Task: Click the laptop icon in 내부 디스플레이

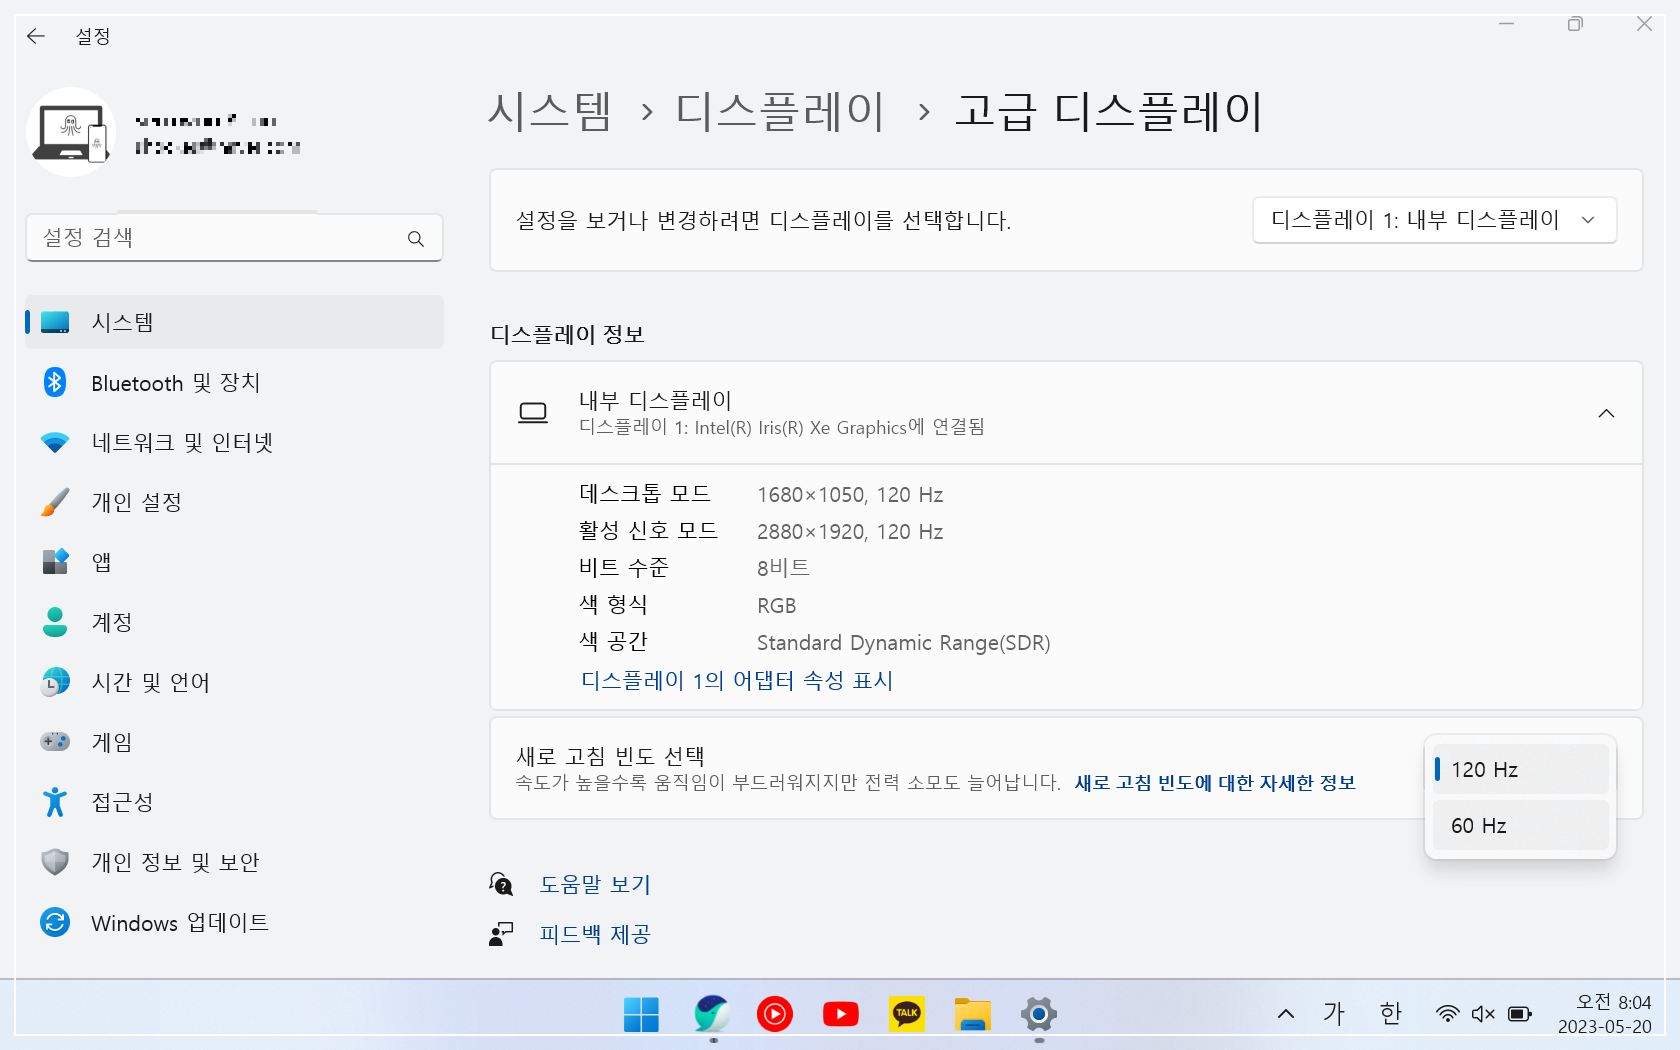Action: pyautogui.click(x=533, y=413)
